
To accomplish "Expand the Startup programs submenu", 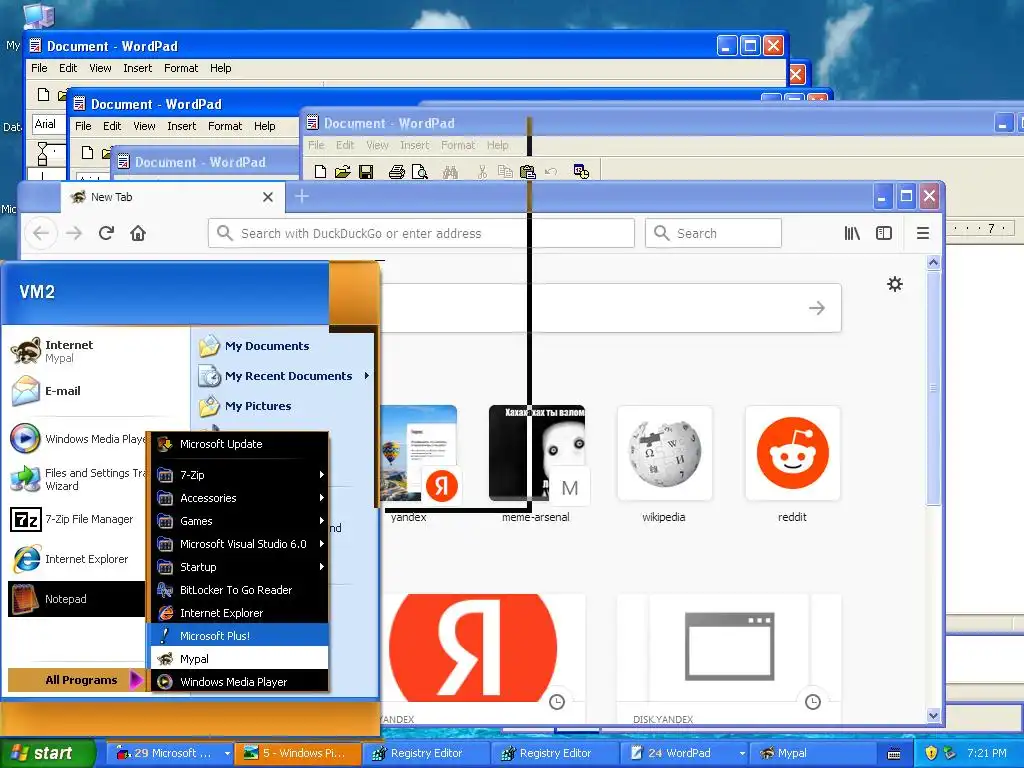I will 239,567.
